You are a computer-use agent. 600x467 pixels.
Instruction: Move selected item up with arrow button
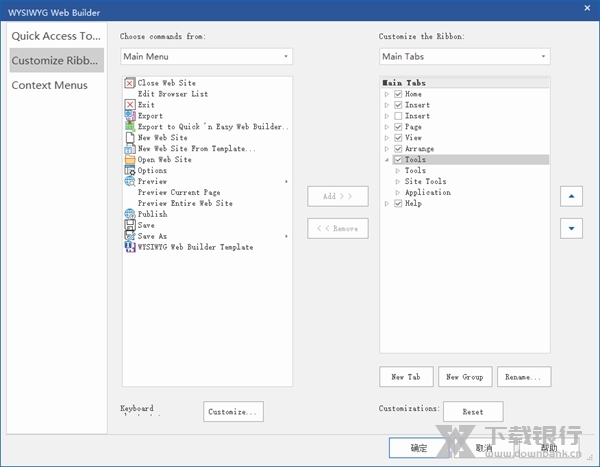[569, 197]
